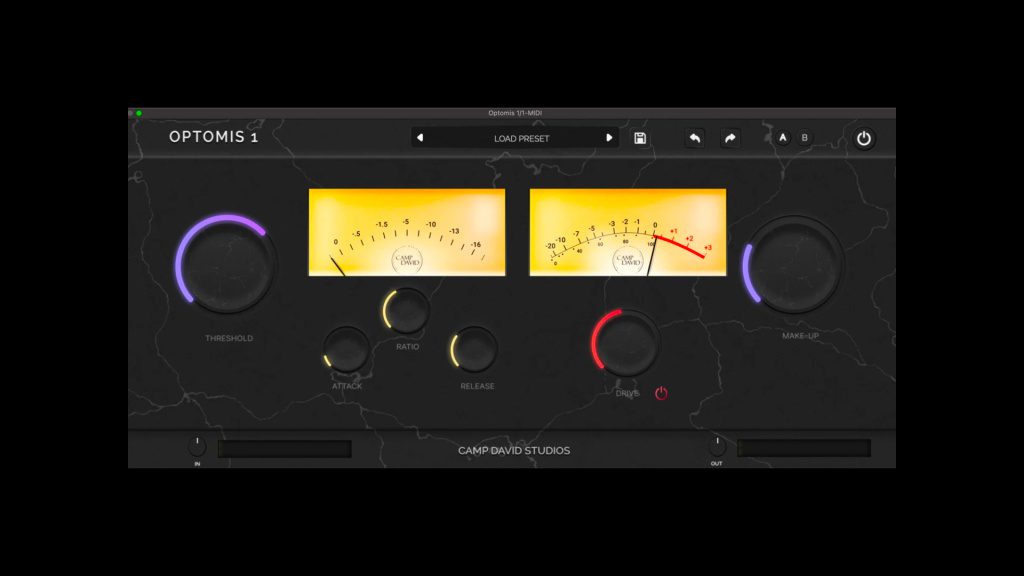1024x576 pixels.
Task: Select the B preset slot icon
Action: click(804, 138)
